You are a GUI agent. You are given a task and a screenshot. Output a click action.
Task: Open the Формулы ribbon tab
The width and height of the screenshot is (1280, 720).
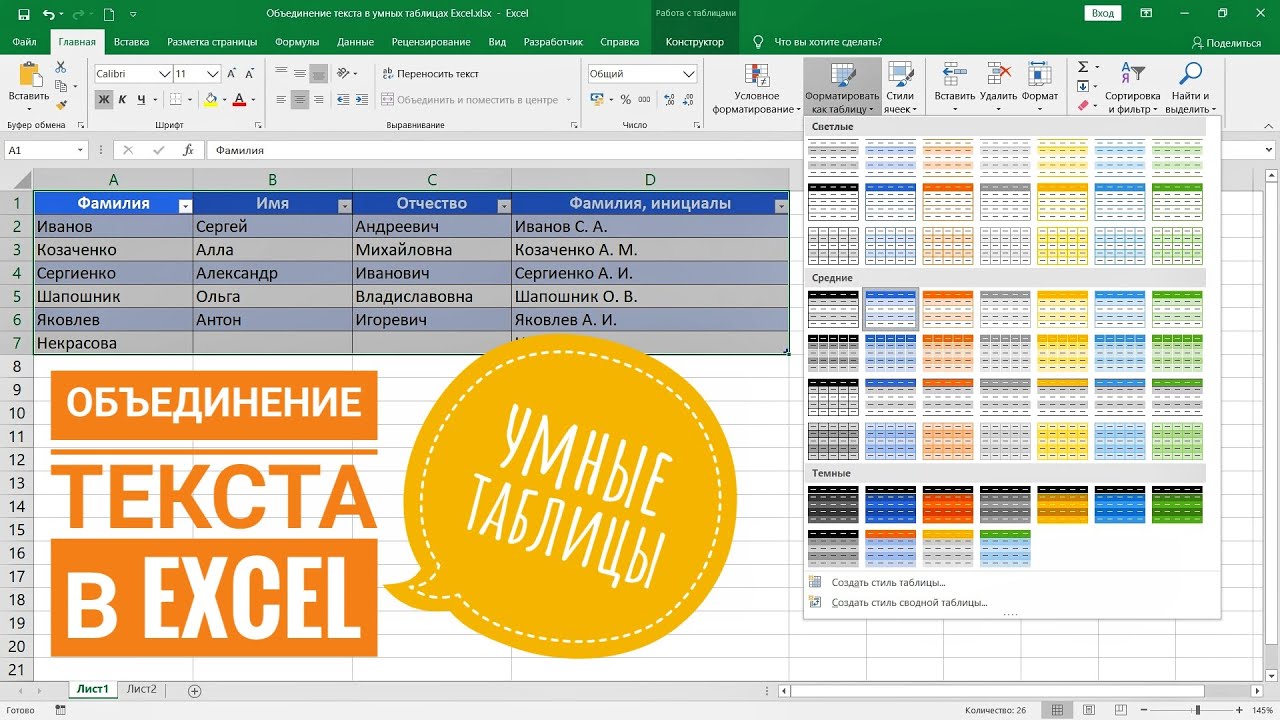click(x=297, y=42)
